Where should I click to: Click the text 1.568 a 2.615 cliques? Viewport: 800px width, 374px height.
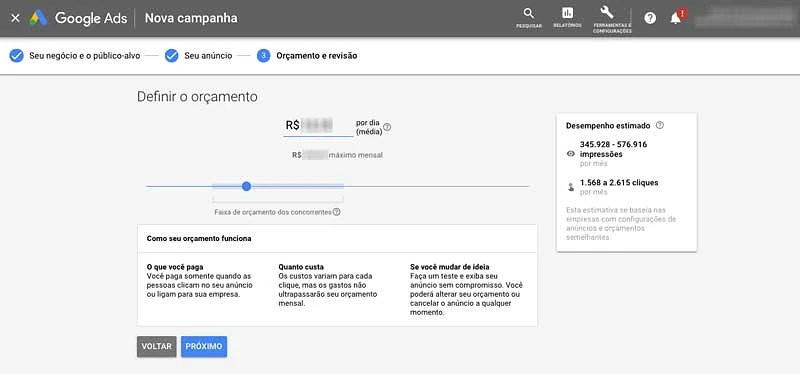pos(619,183)
